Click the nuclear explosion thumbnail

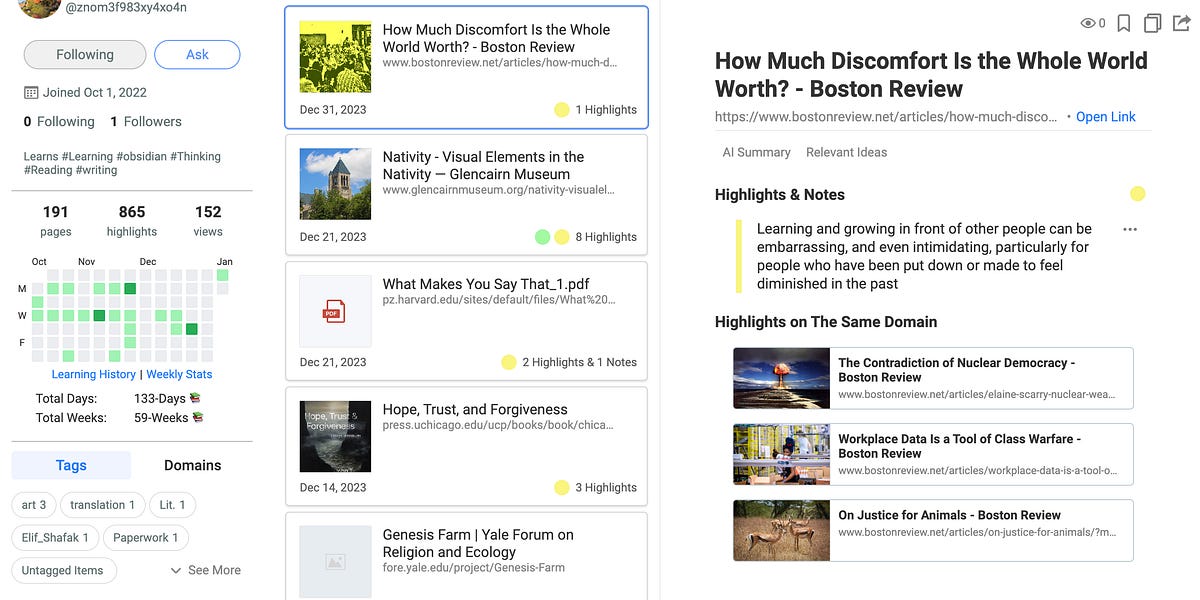pos(781,378)
